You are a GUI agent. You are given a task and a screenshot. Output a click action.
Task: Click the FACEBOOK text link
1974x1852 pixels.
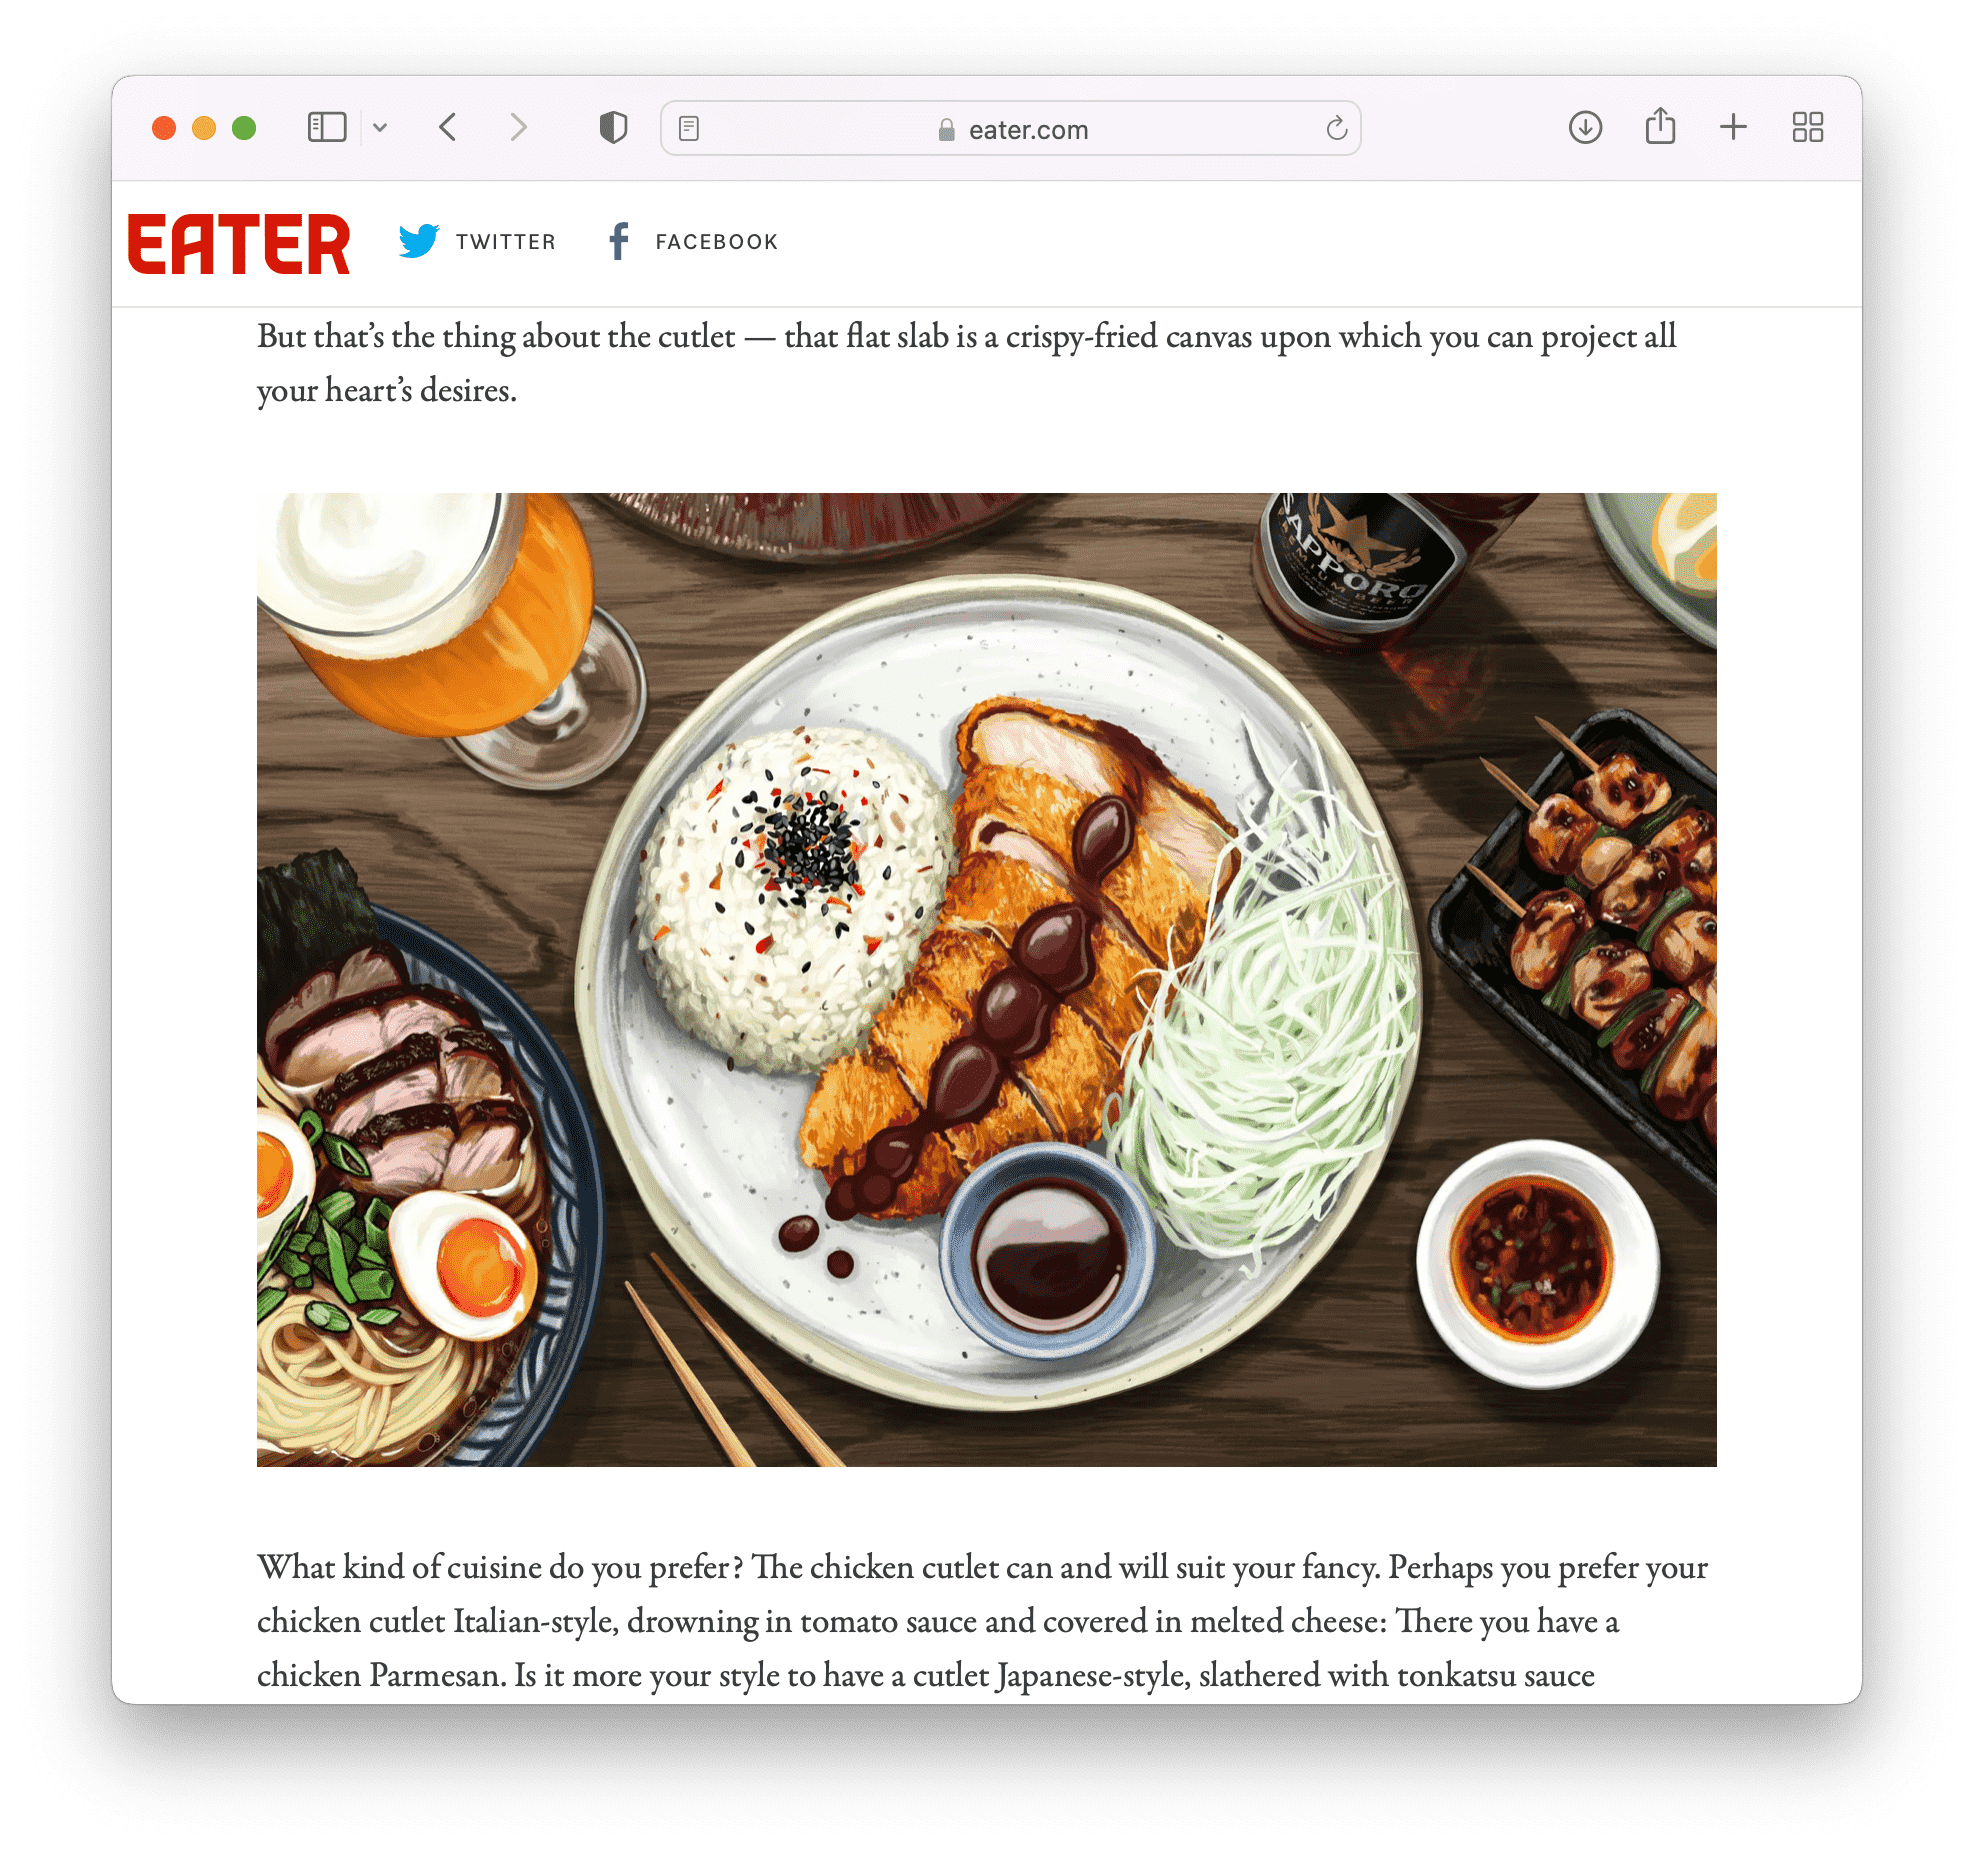click(x=716, y=242)
